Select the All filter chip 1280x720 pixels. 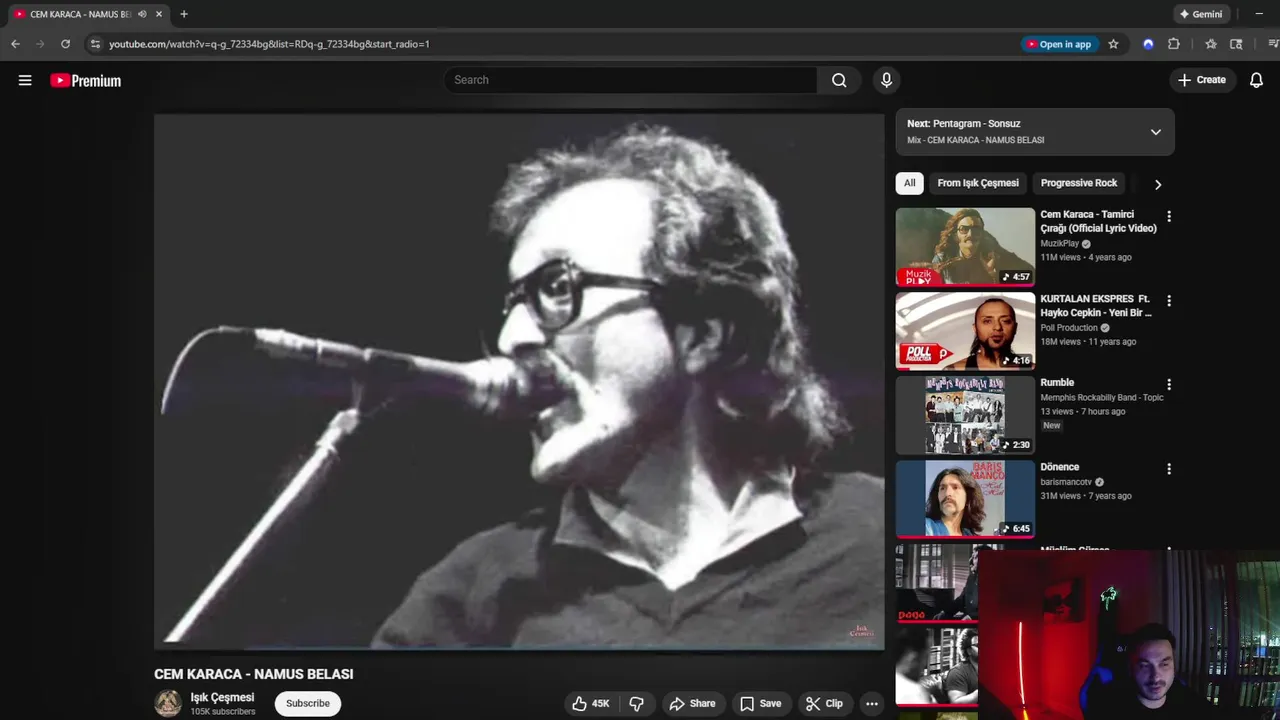pyautogui.click(x=909, y=183)
